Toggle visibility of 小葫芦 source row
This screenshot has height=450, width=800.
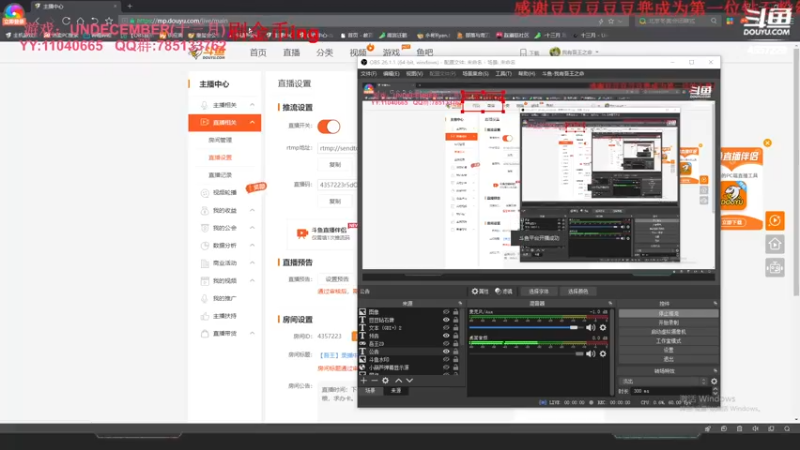[x=446, y=367]
